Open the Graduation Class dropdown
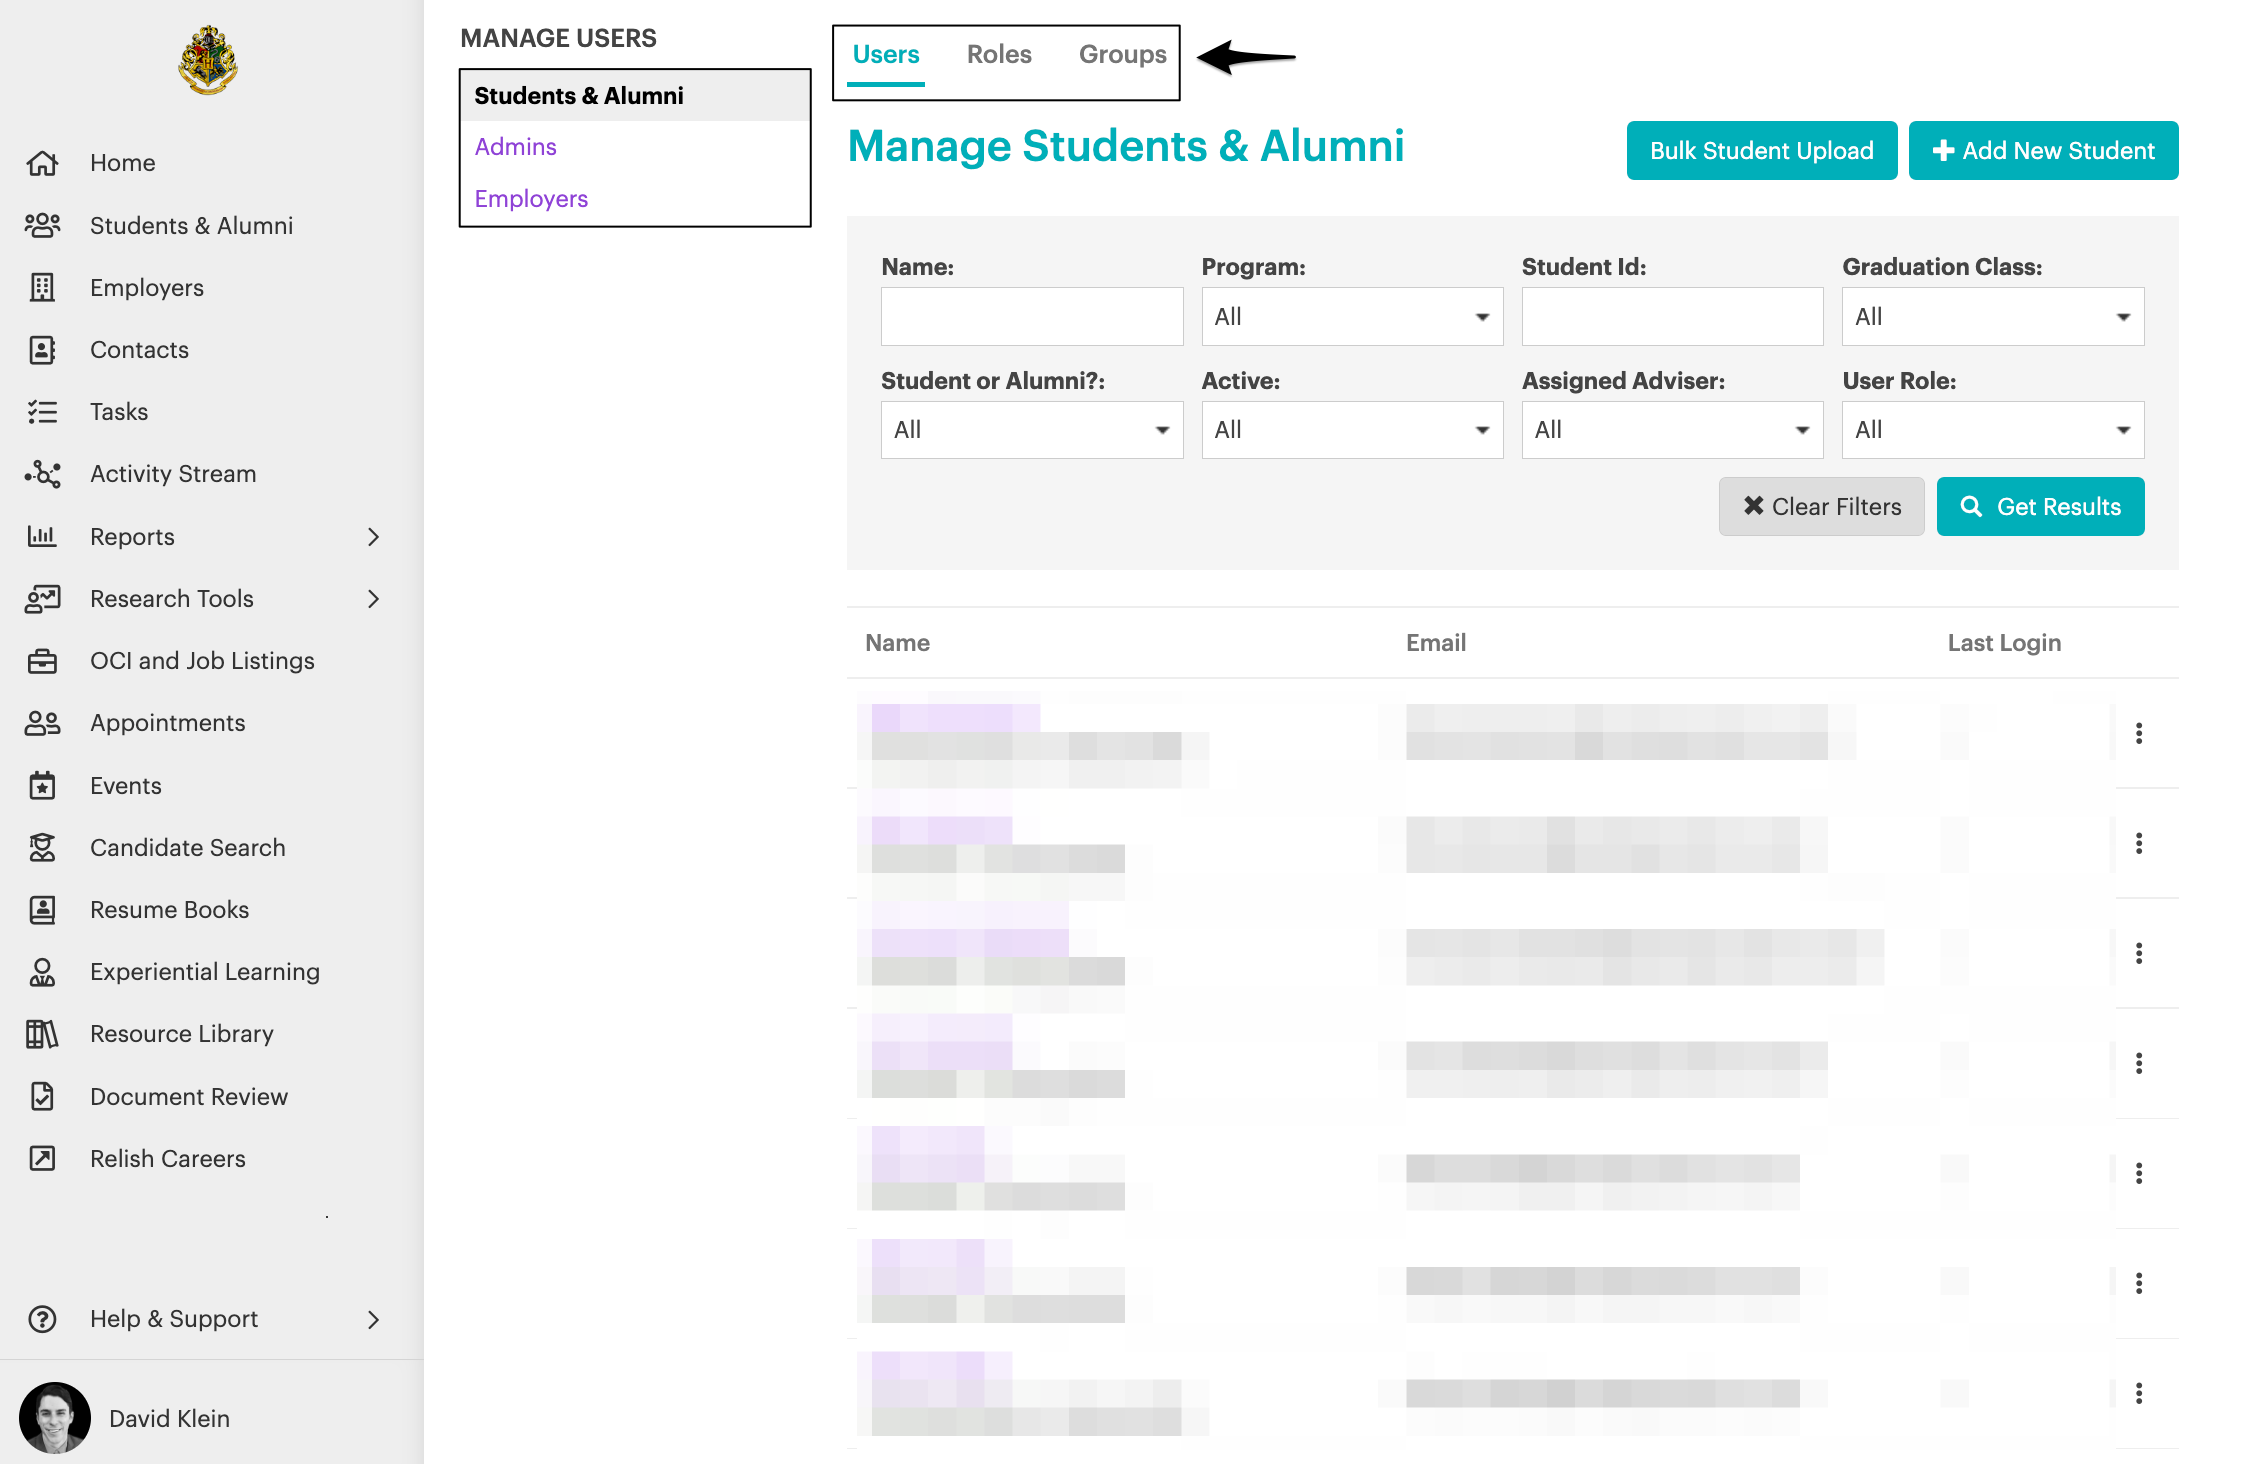Screen dimensions: 2250x1464 click(x=1993, y=317)
